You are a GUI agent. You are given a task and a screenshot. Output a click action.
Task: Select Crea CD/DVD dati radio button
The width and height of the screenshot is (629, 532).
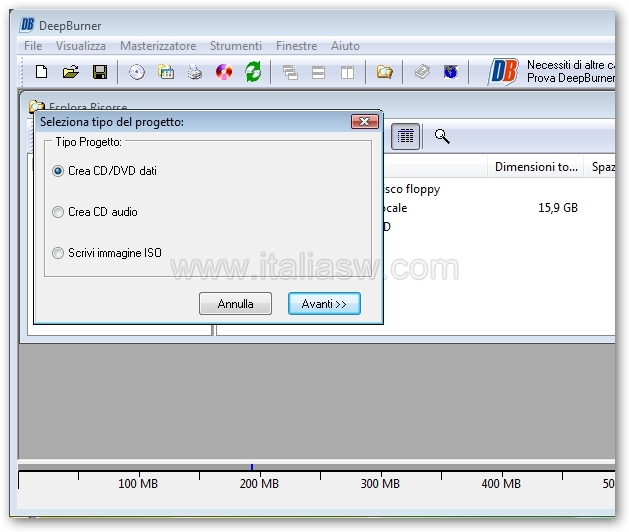58,171
